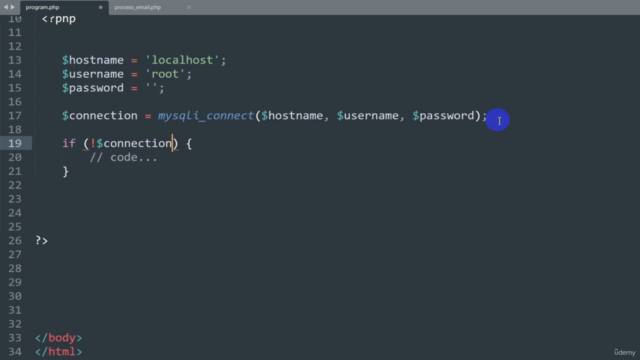Go to previous tab with left arrow
This screenshot has height=360, width=640.
pyautogui.click(x=6, y=7)
